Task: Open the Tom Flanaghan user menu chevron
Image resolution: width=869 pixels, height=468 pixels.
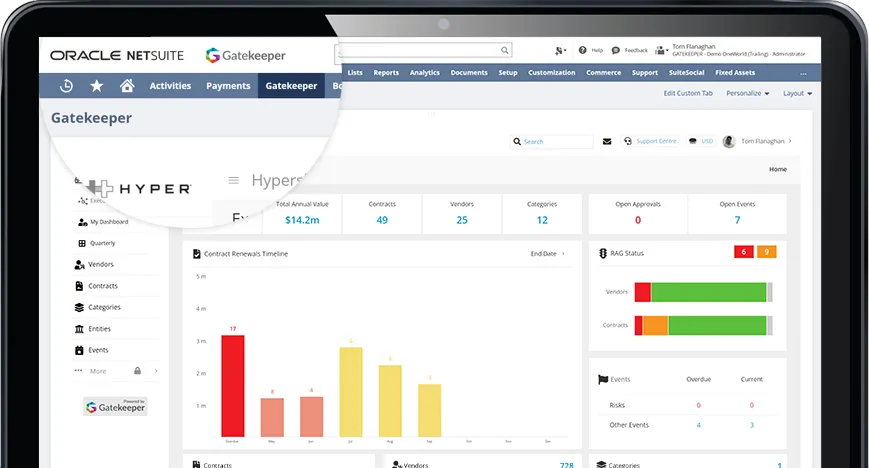Action: [790, 141]
